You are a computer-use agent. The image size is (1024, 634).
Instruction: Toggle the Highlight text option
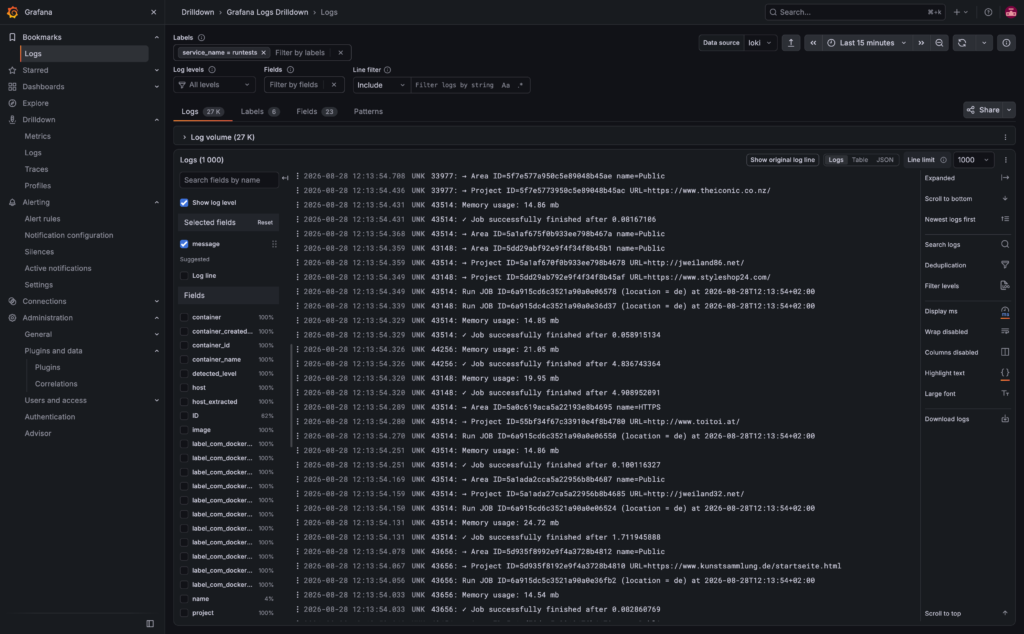point(1004,373)
